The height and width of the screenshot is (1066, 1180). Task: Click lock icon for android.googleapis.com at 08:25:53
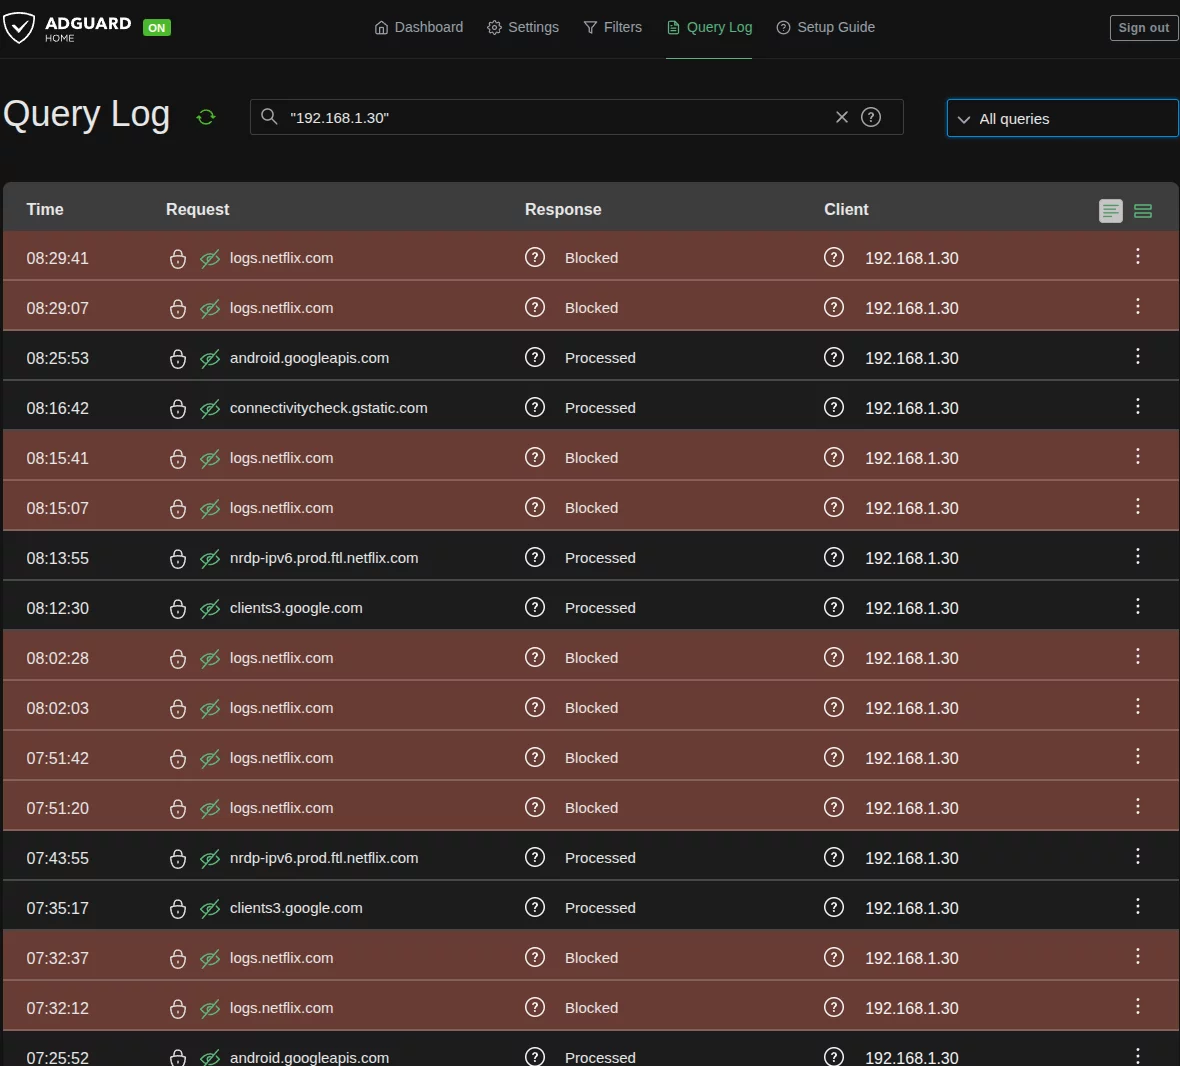(x=178, y=358)
